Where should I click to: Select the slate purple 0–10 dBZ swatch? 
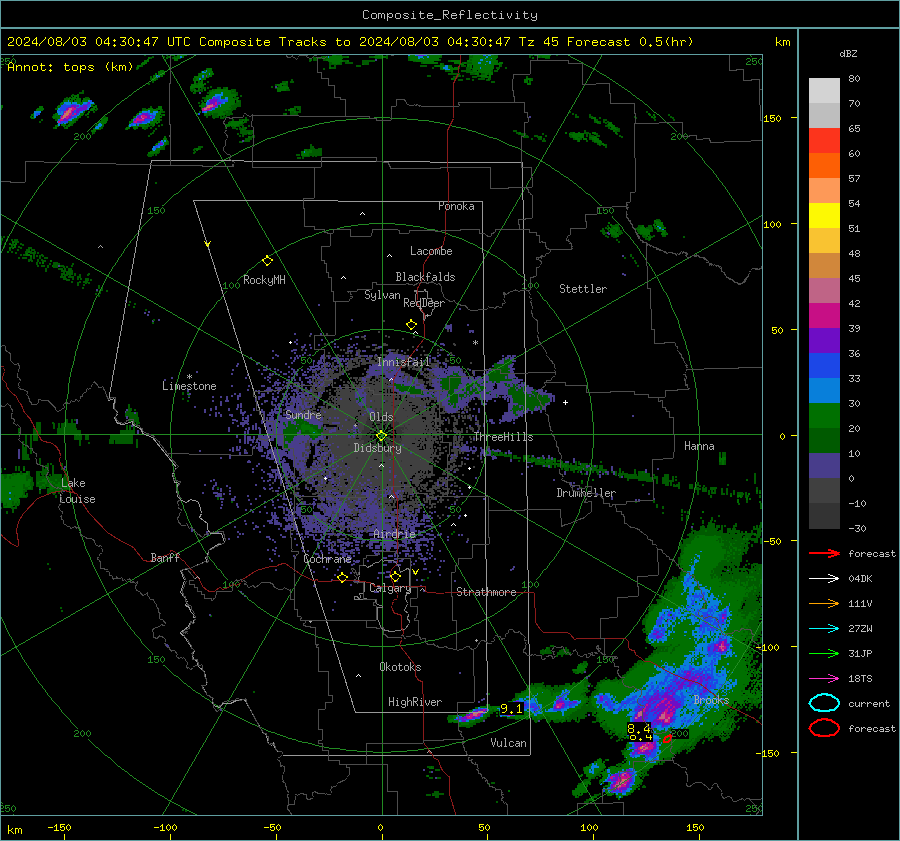[x=824, y=466]
